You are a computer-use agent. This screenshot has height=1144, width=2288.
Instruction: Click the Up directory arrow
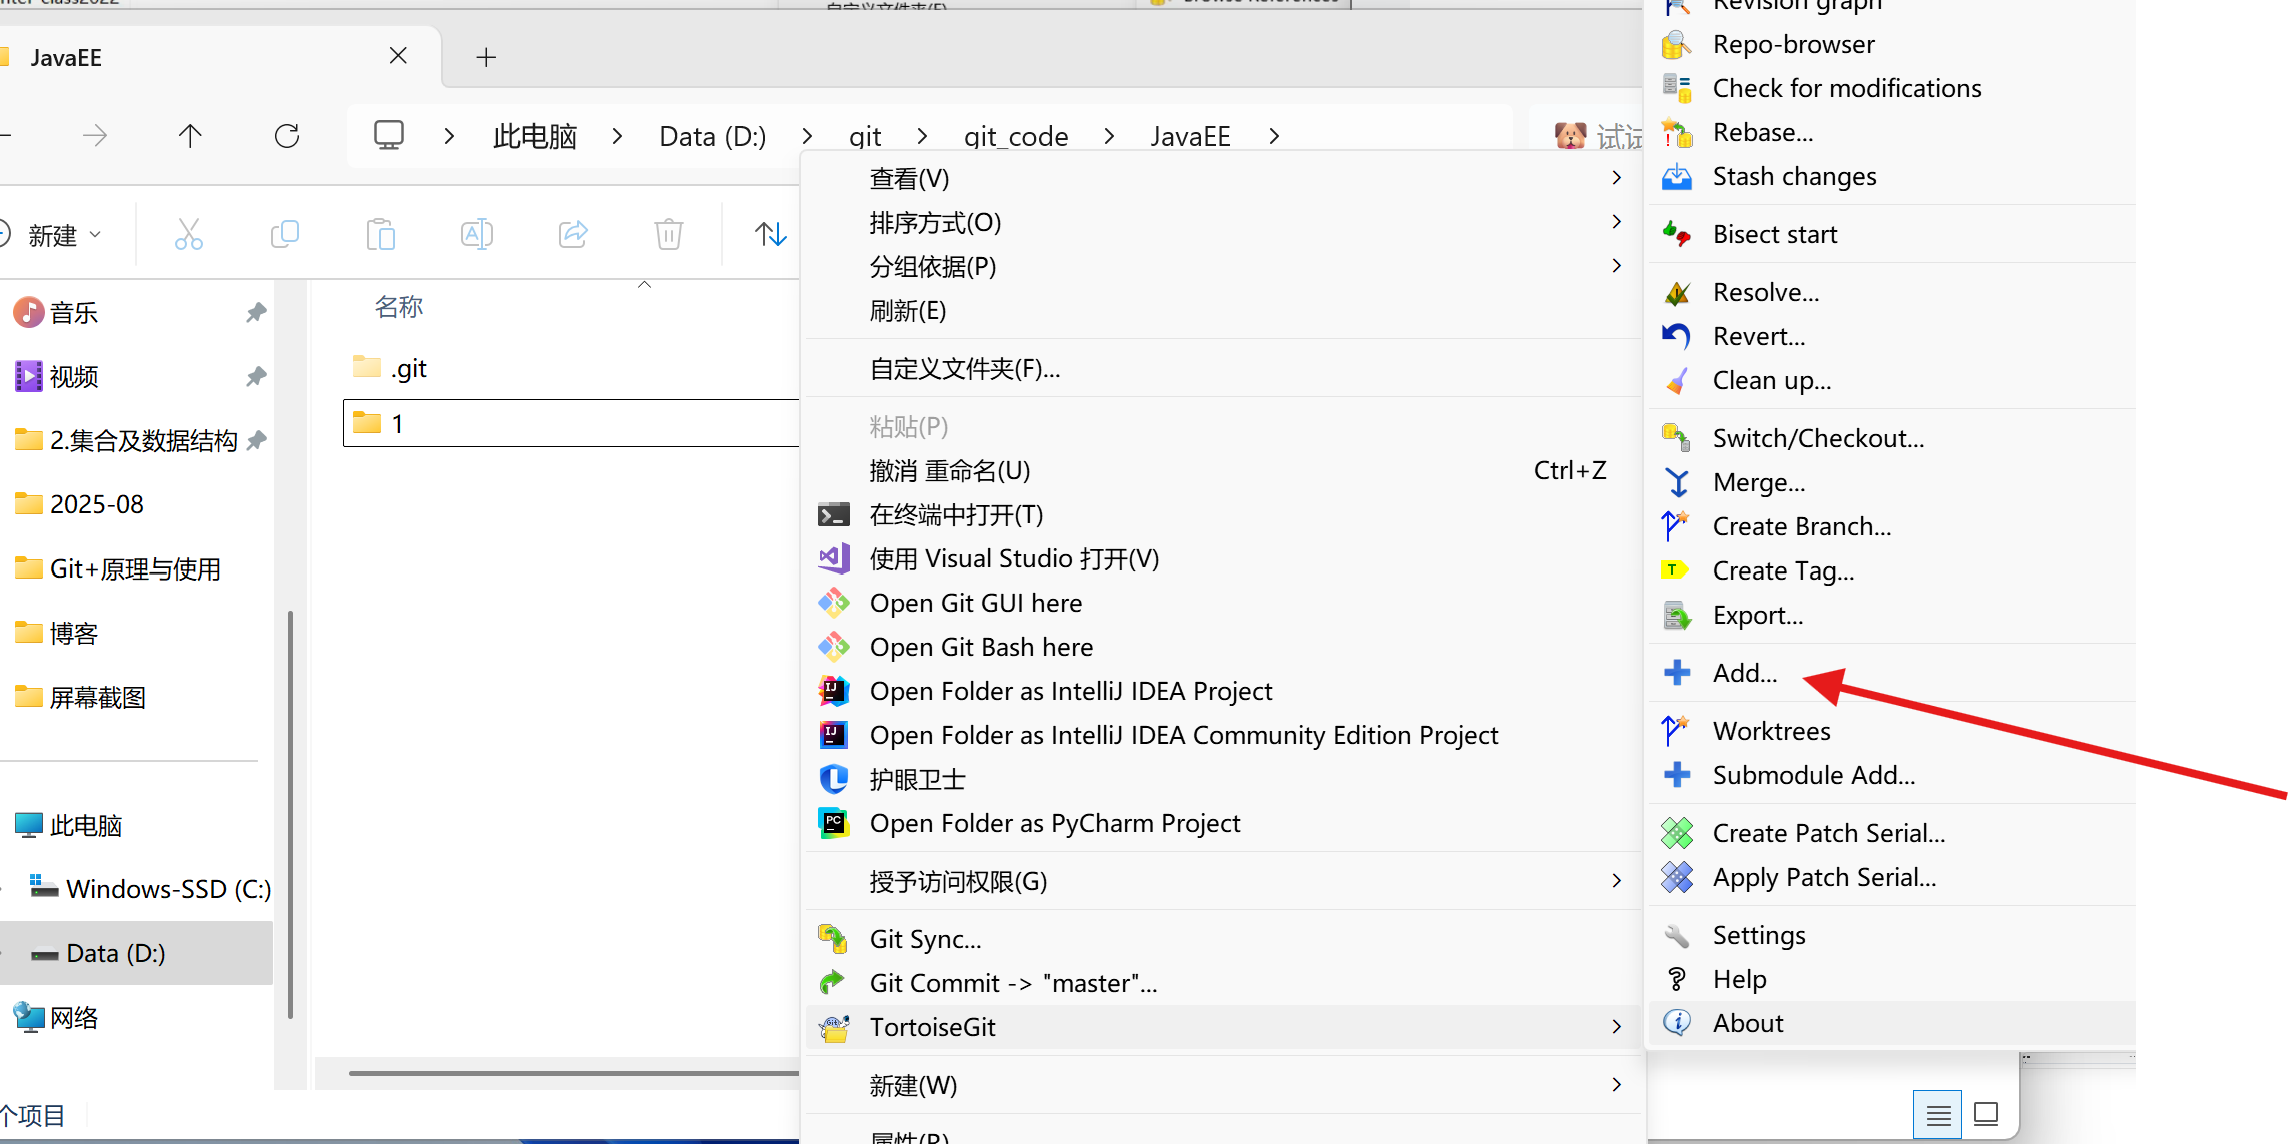(190, 136)
